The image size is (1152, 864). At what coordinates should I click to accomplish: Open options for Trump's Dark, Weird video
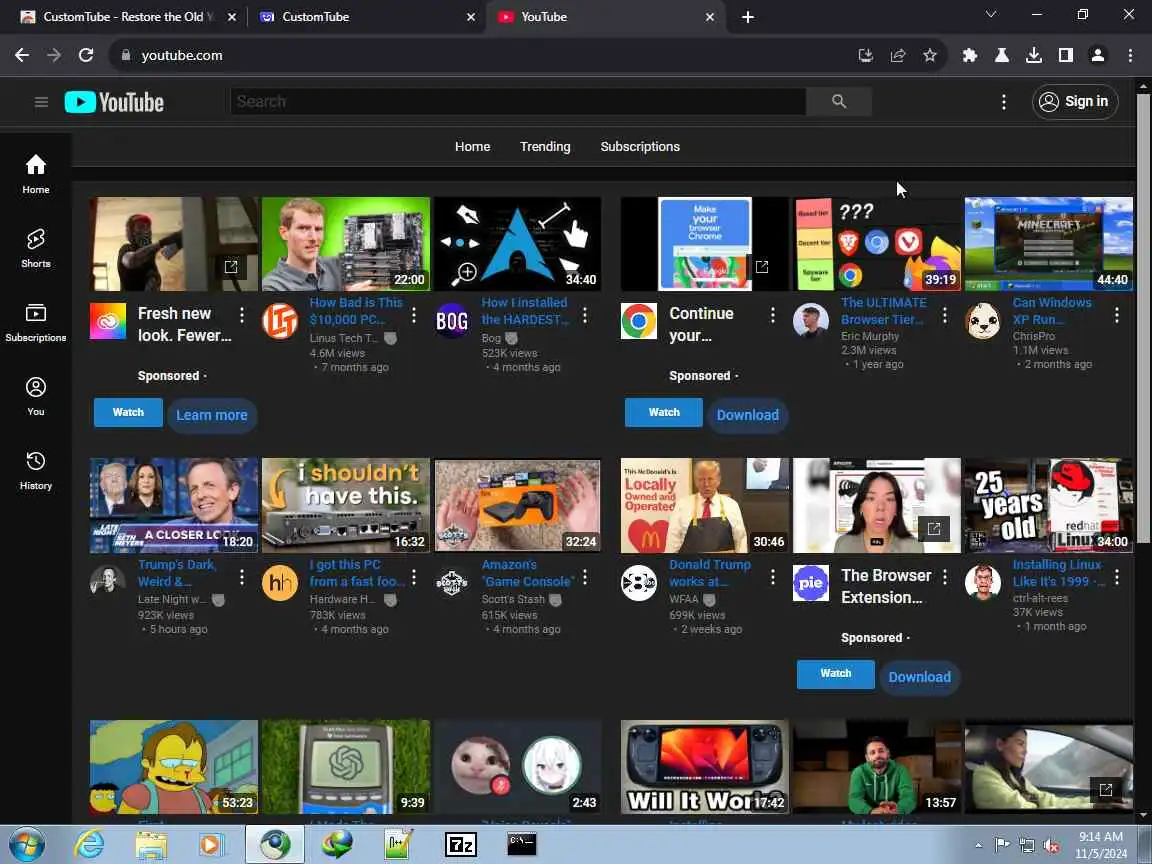(x=242, y=577)
